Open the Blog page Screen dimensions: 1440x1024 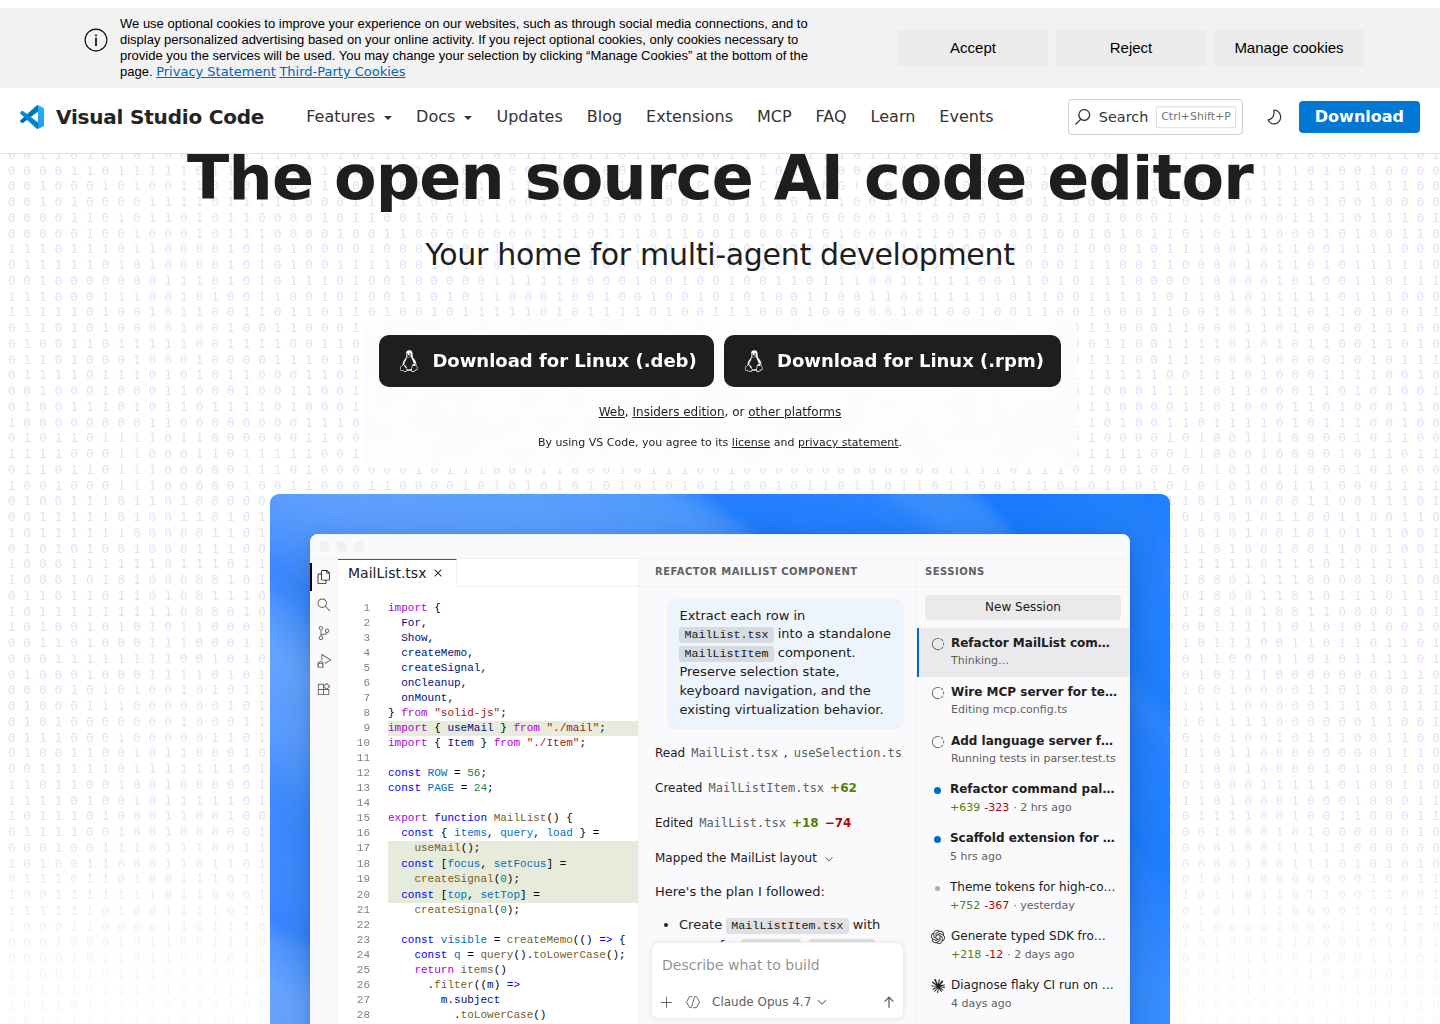tap(604, 117)
